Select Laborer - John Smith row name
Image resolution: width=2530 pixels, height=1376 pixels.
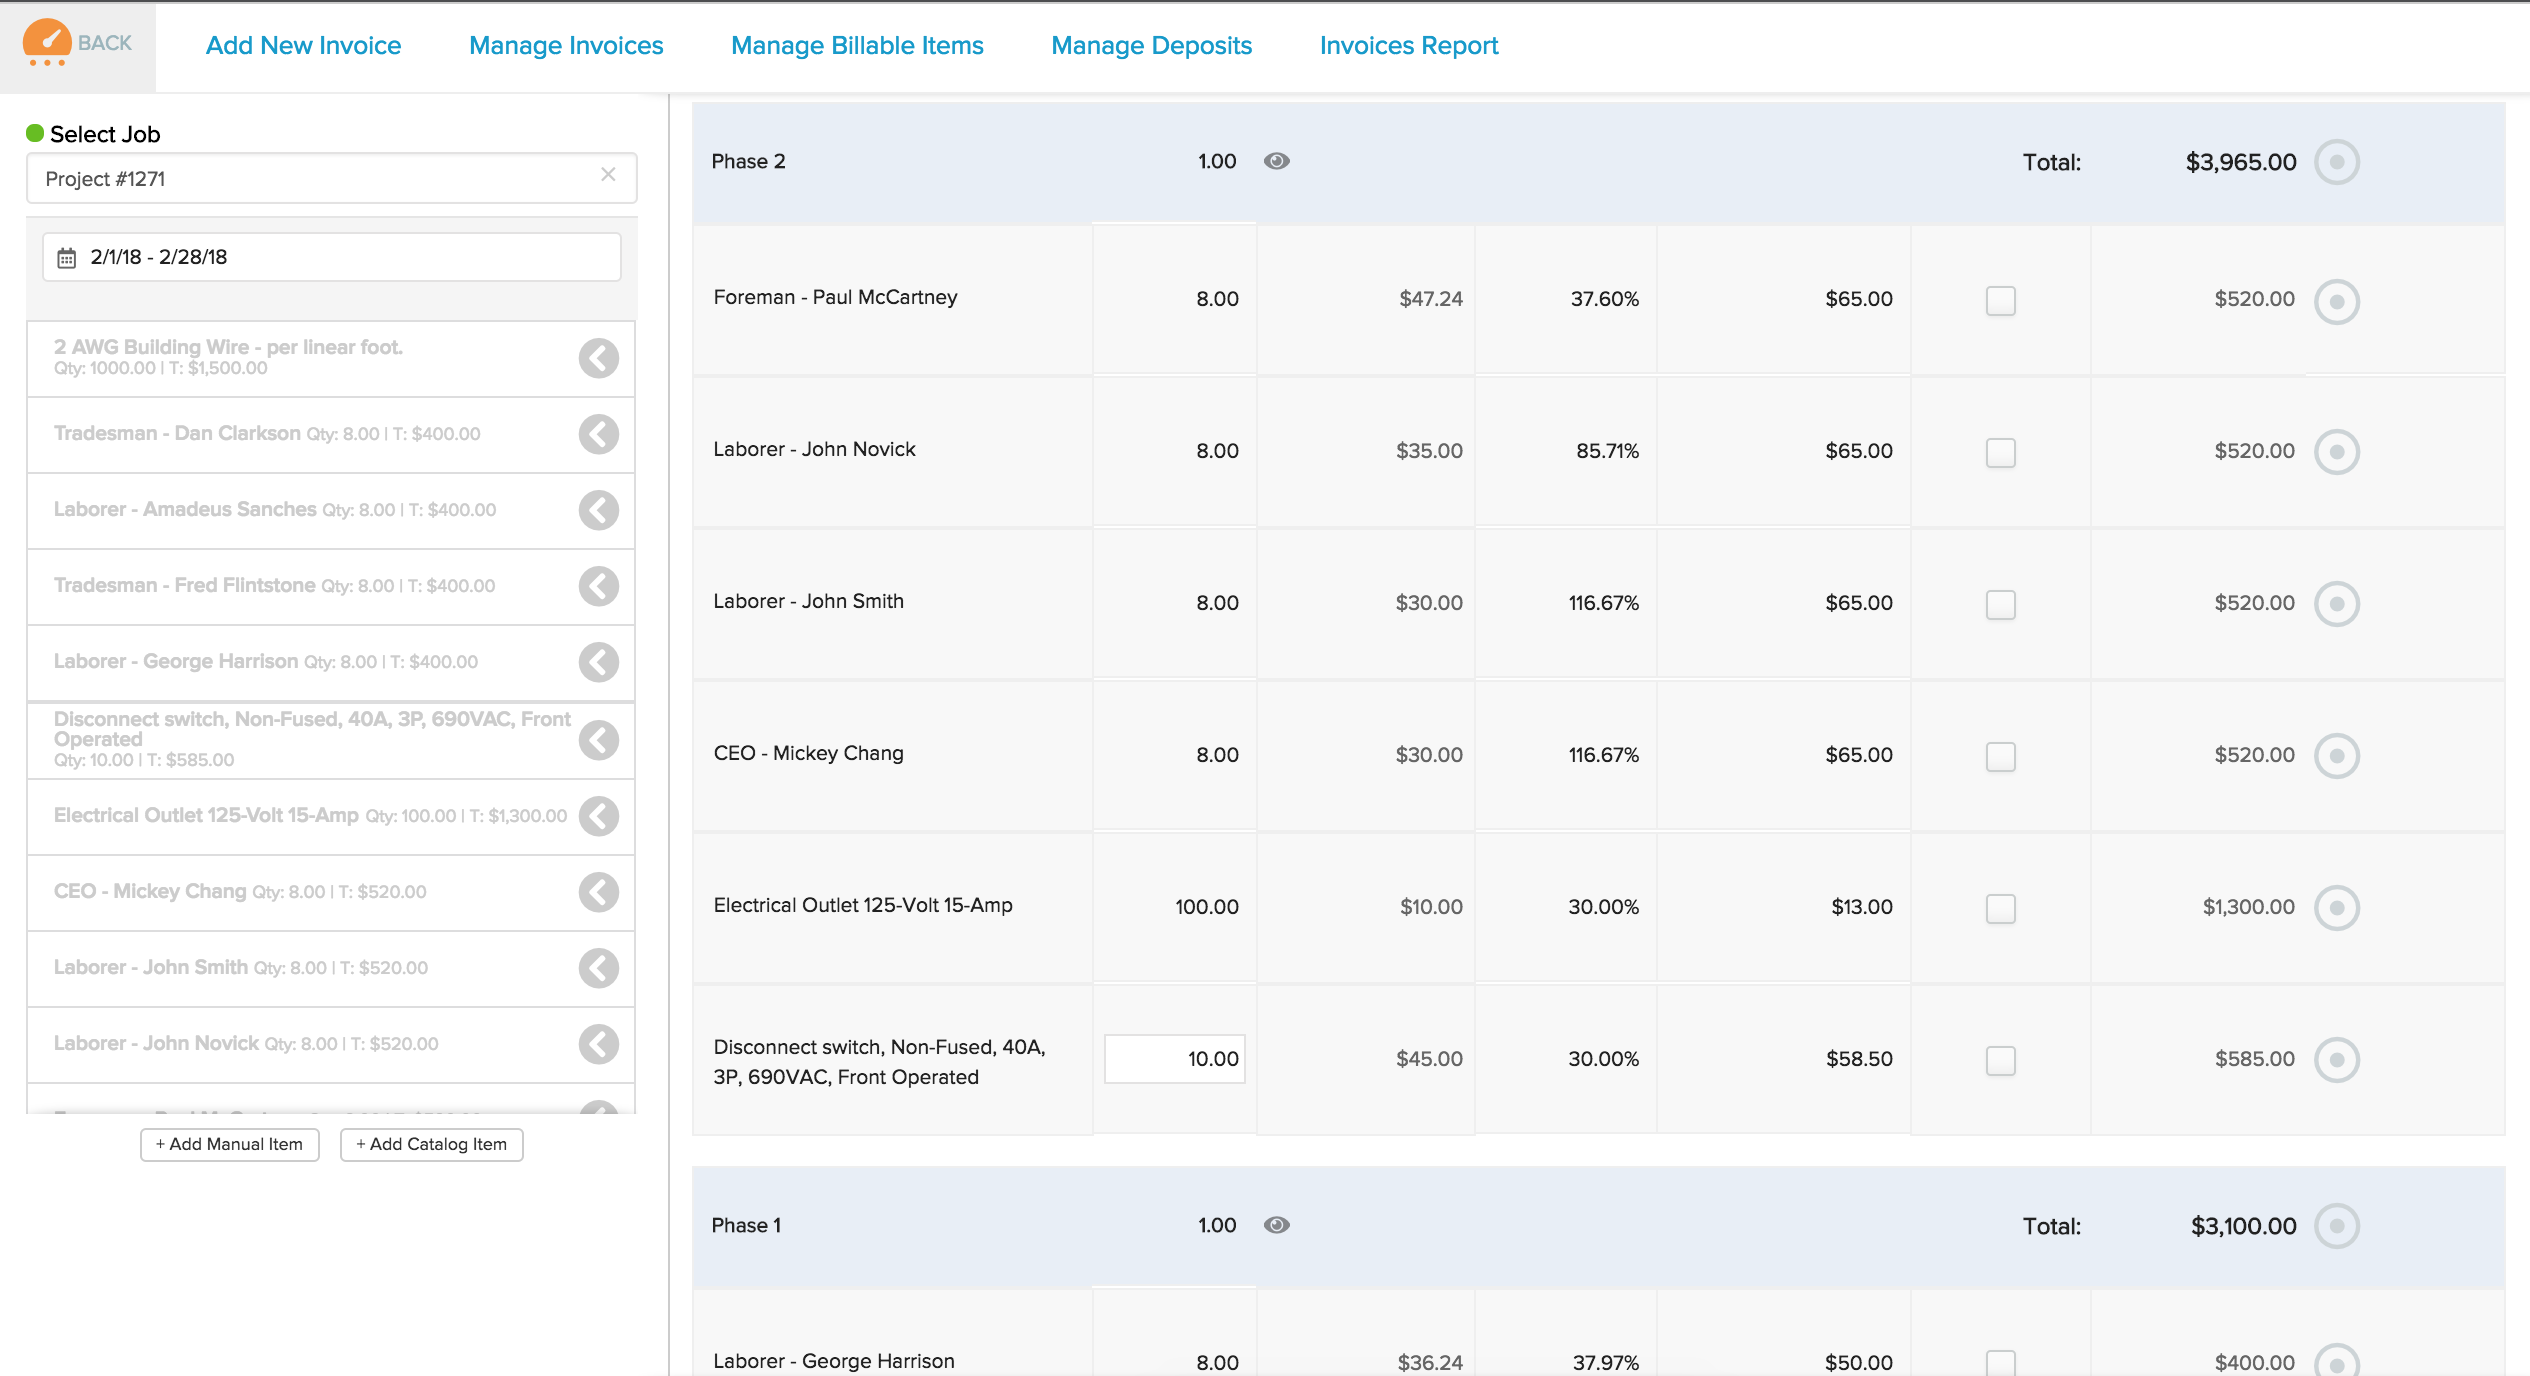click(x=808, y=601)
